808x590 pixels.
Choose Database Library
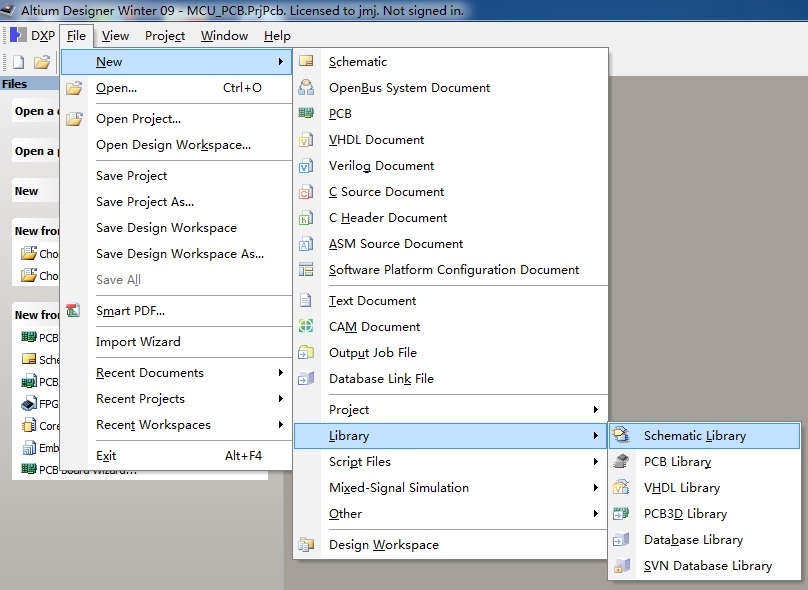point(704,540)
